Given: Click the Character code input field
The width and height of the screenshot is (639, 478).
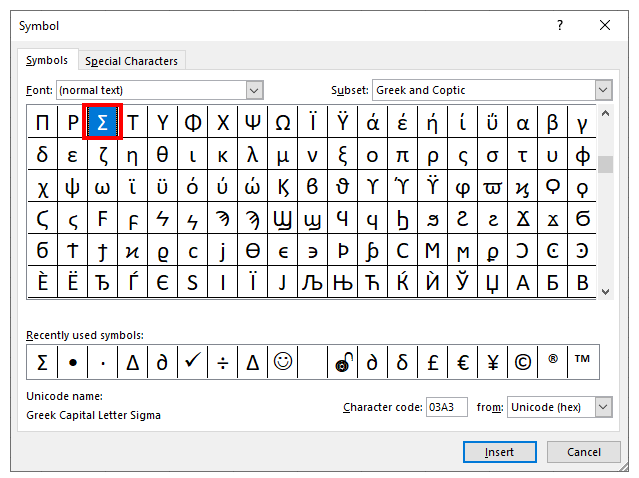Looking at the screenshot, I should 446,407.
